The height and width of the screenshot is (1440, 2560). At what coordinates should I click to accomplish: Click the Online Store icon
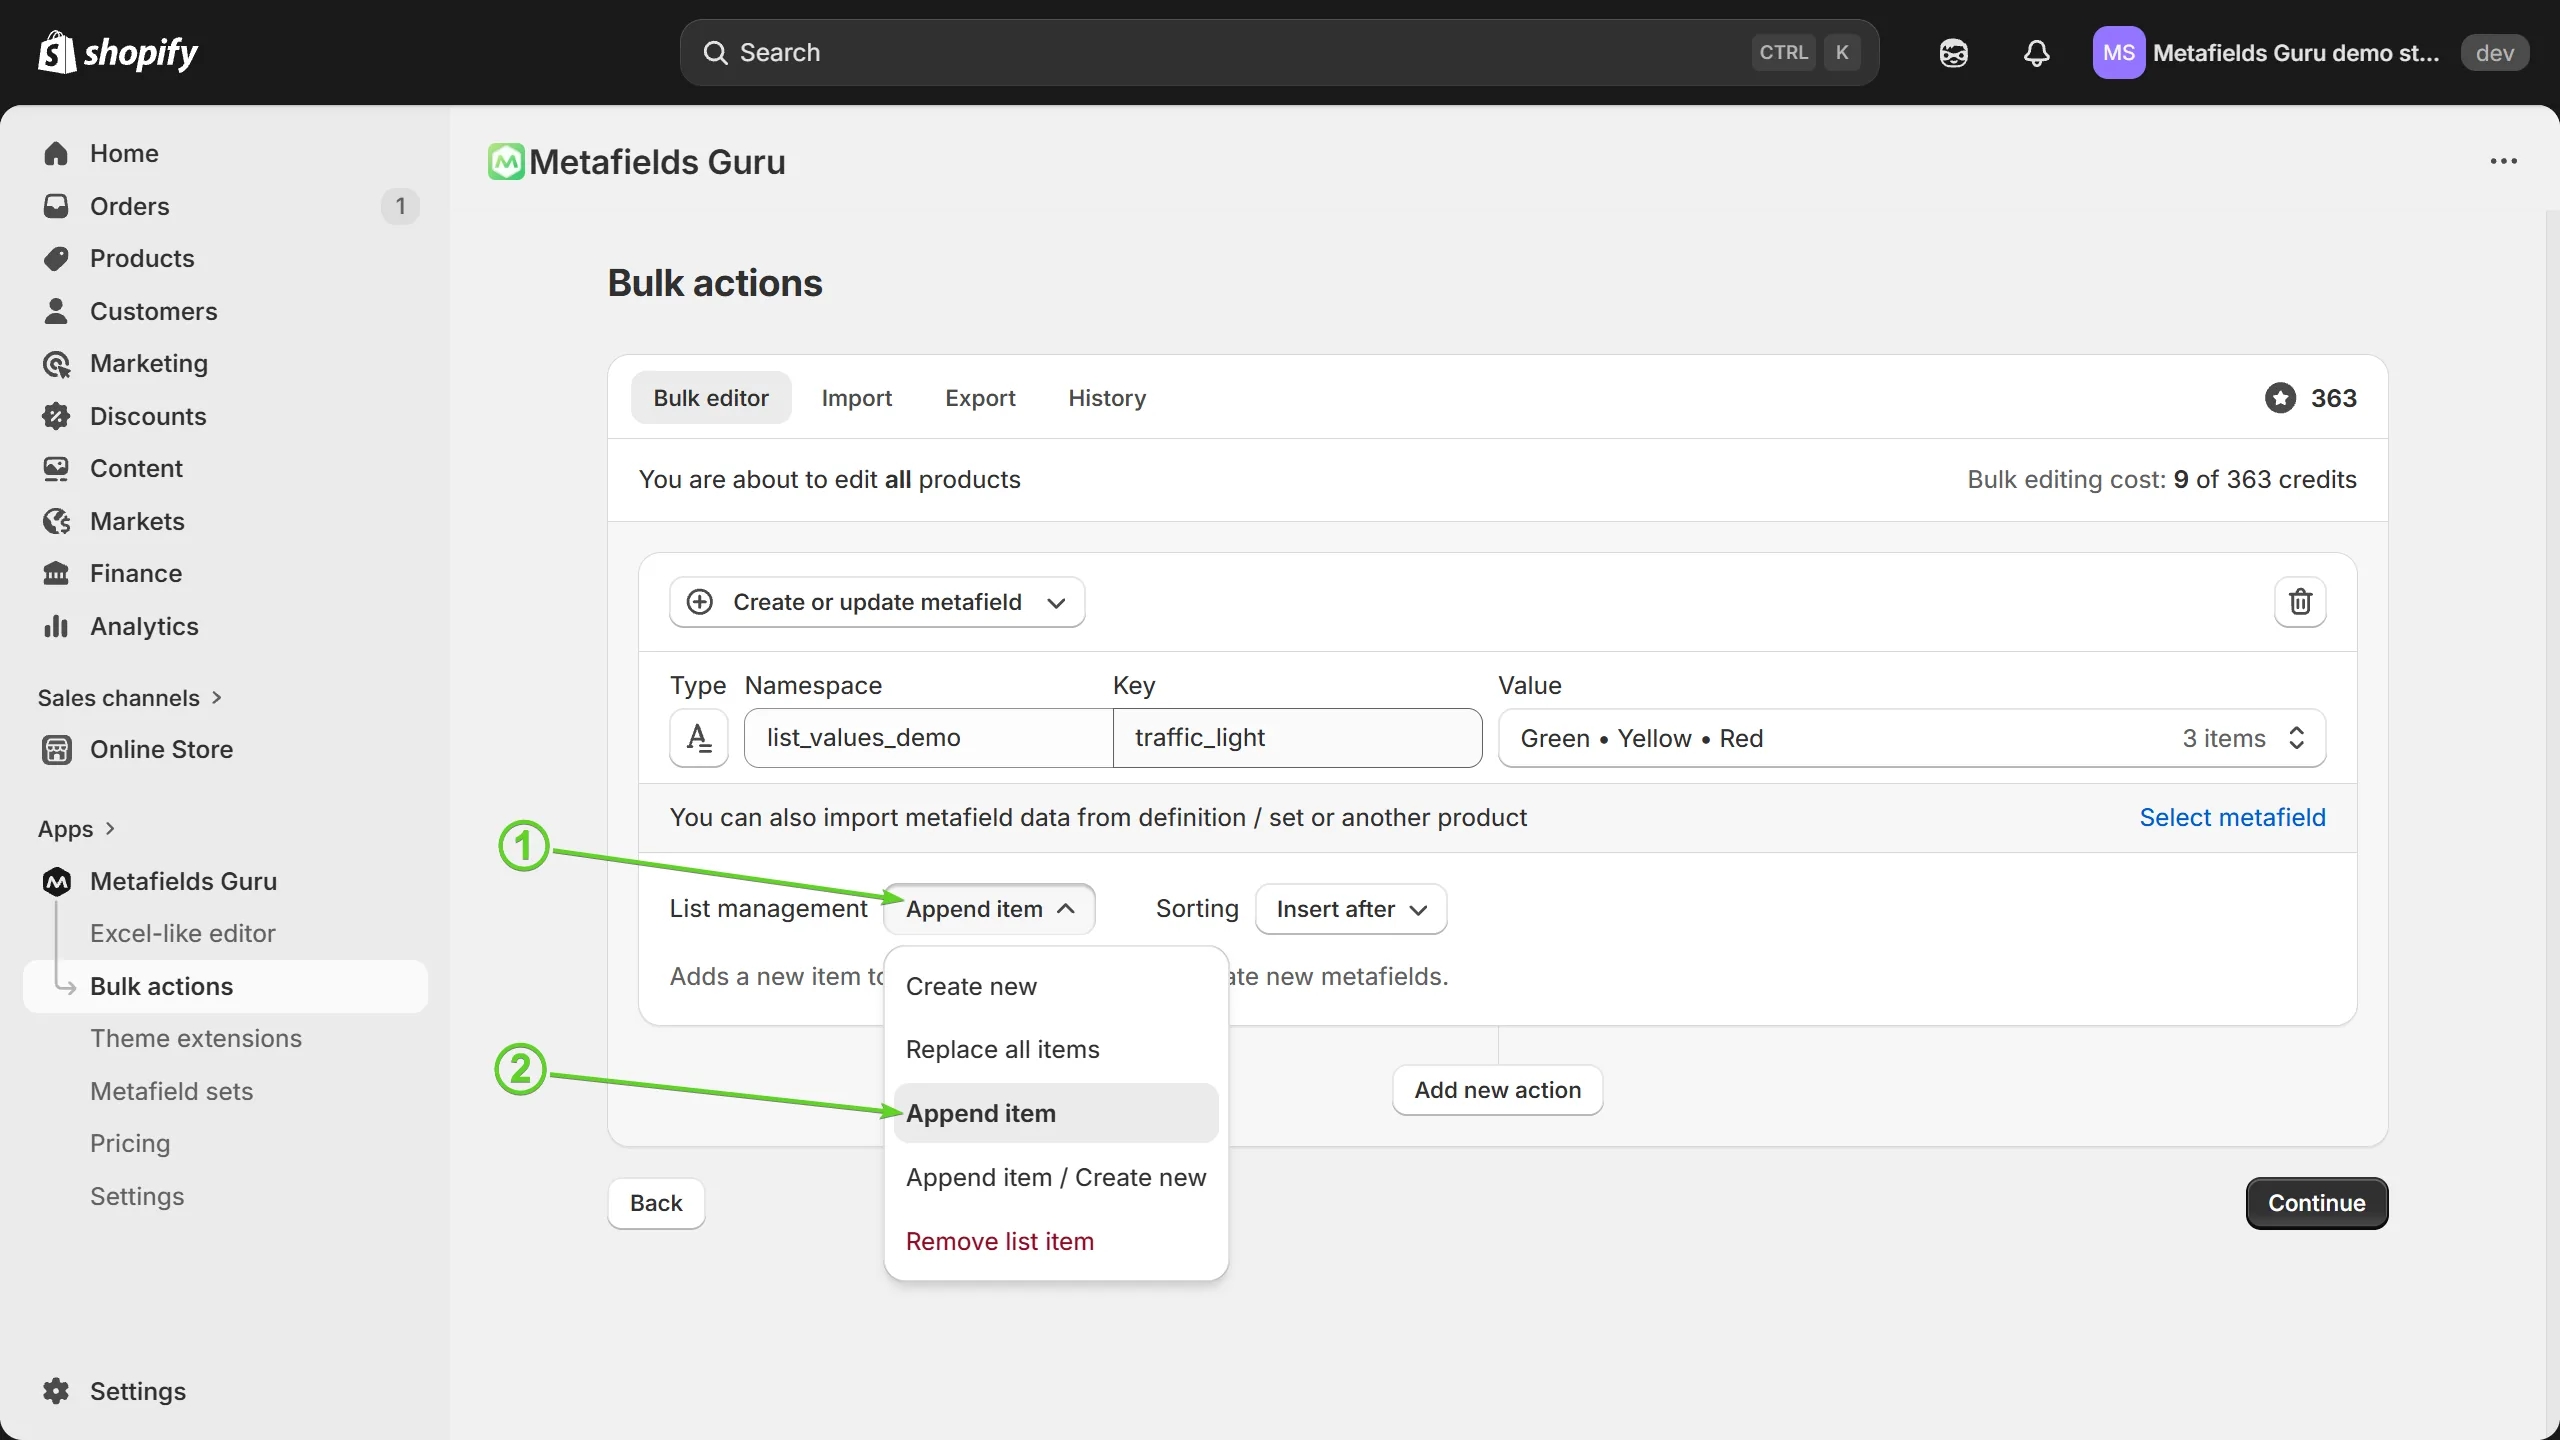pos(56,749)
